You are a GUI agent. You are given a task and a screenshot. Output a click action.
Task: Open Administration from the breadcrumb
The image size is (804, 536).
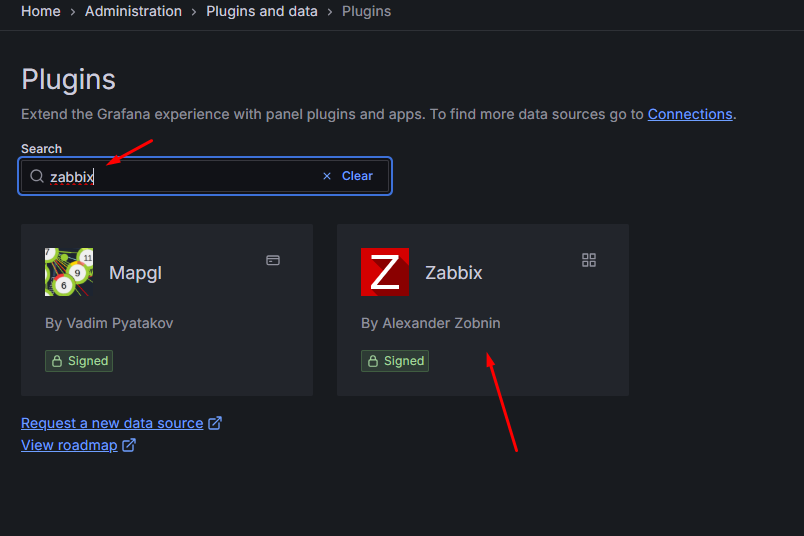pos(133,11)
